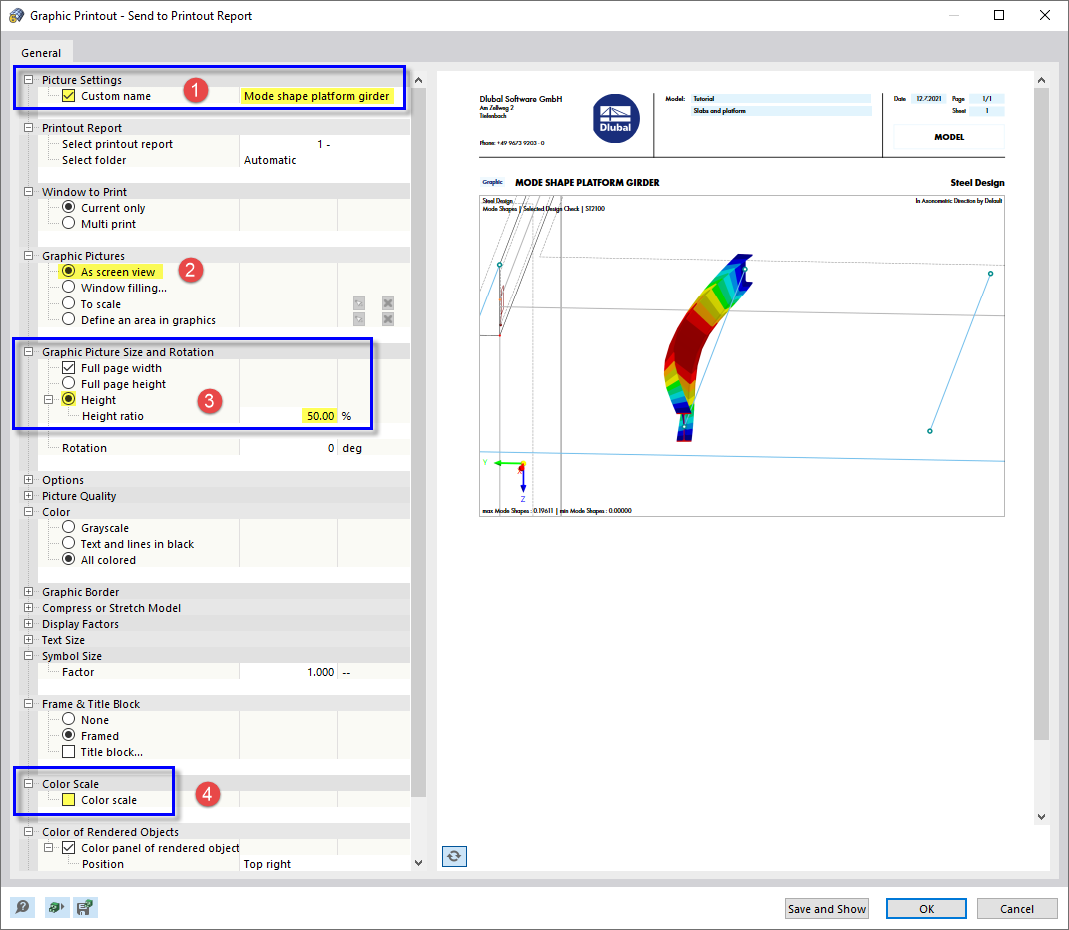Confirm the dialog with OK
The height and width of the screenshot is (930, 1069).
925,908
